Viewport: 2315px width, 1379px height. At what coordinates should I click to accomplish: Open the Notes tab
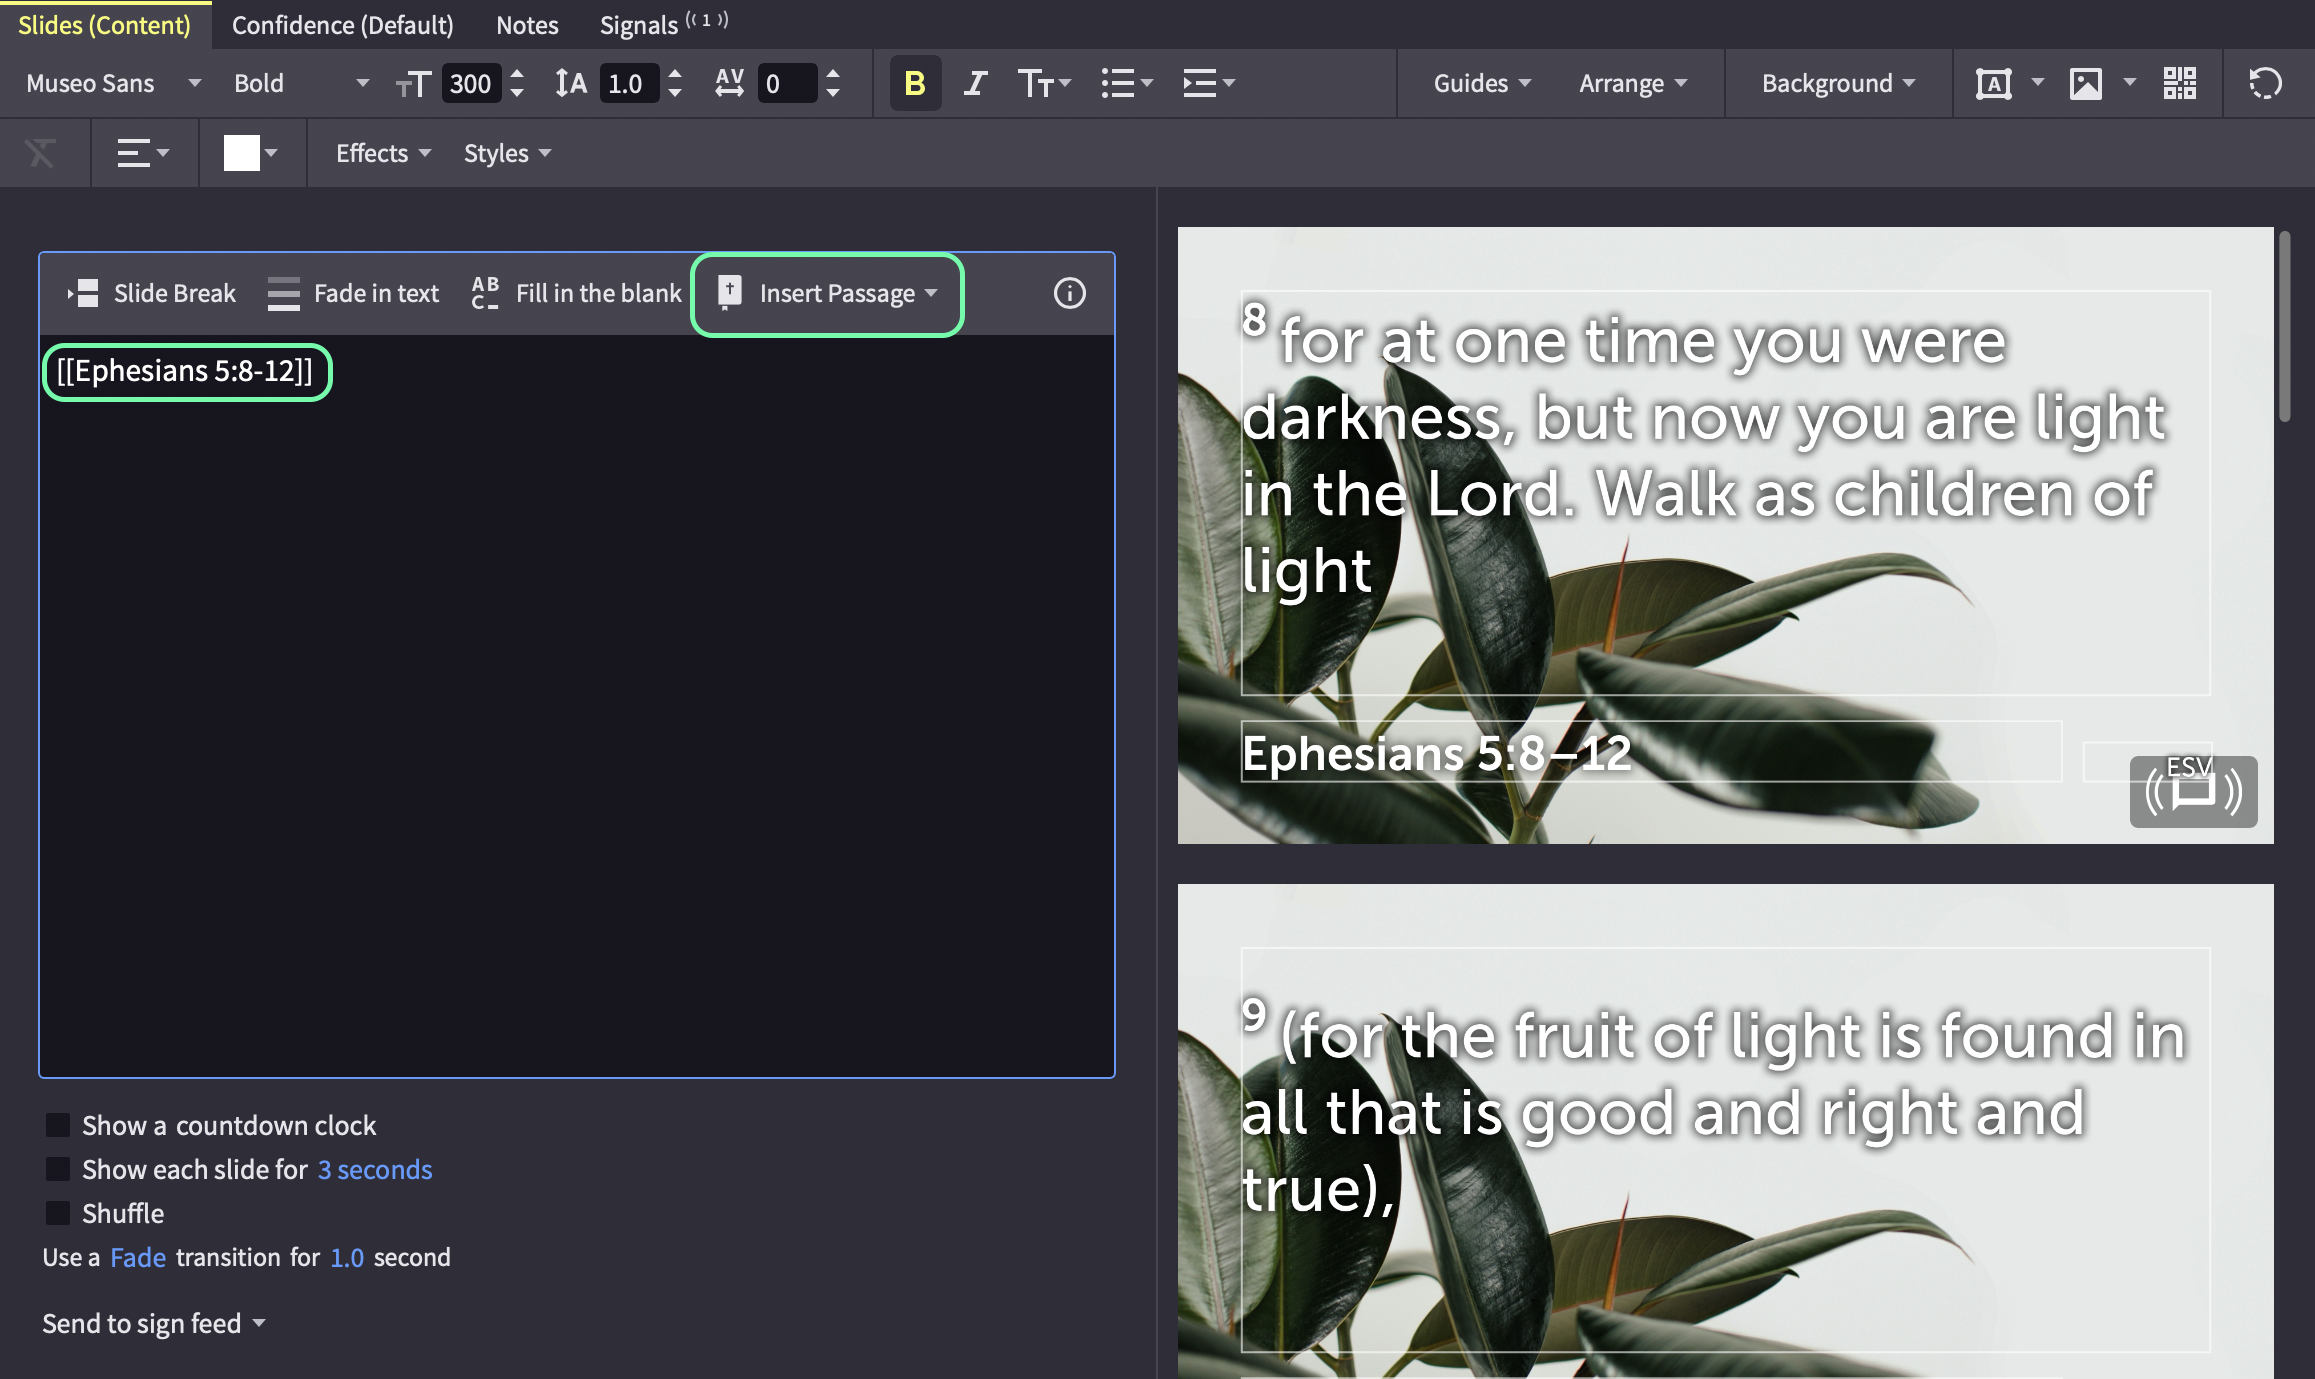(x=527, y=25)
